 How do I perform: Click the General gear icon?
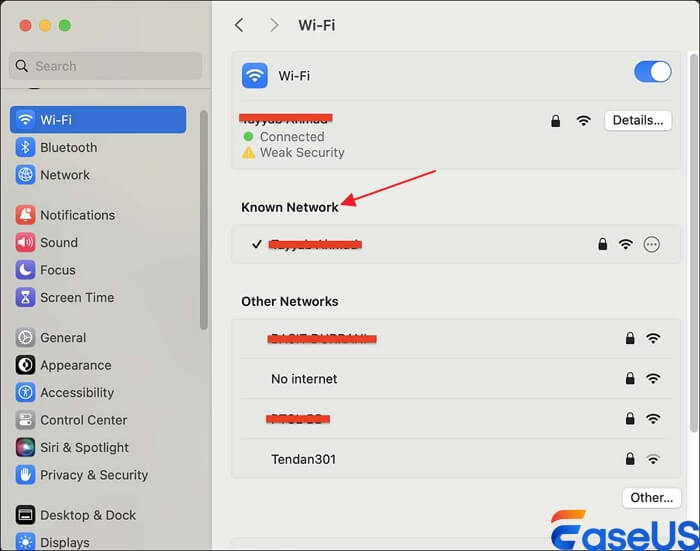click(25, 338)
